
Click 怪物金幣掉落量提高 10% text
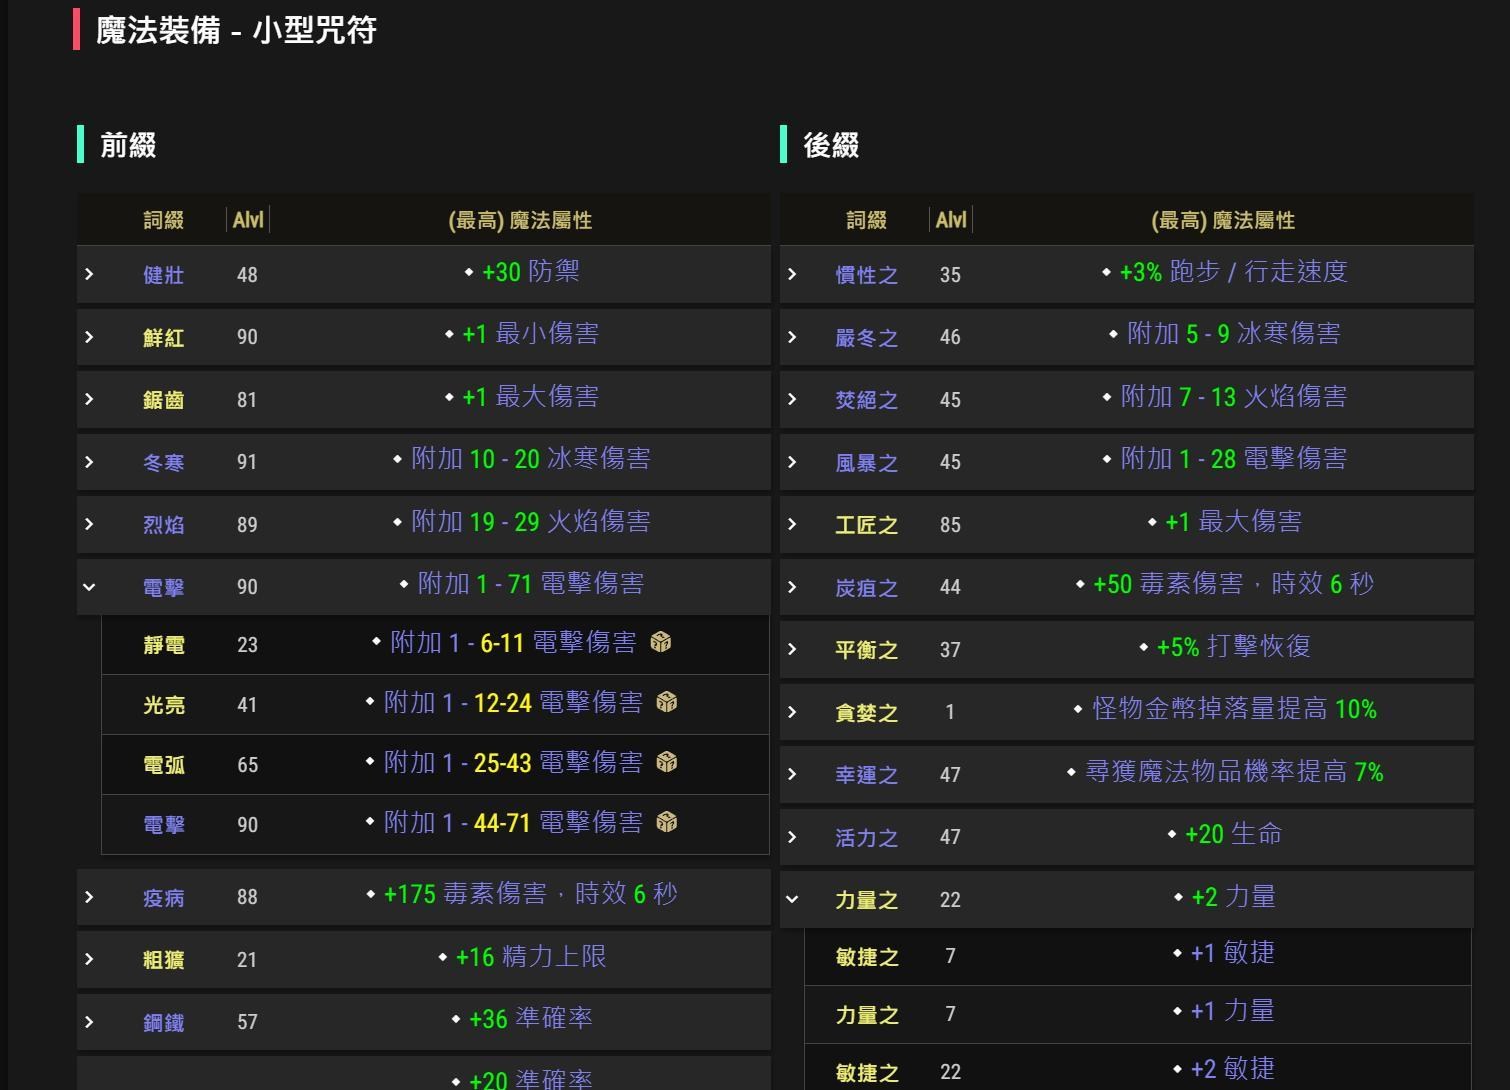tap(1235, 709)
